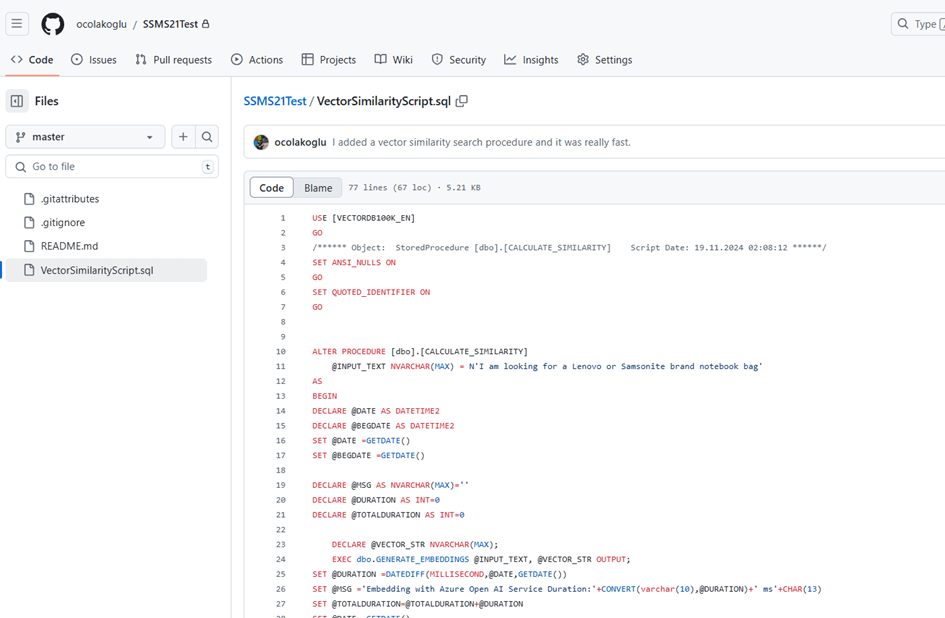
Task: Click the GitHub logo icon
Action: click(x=52, y=24)
